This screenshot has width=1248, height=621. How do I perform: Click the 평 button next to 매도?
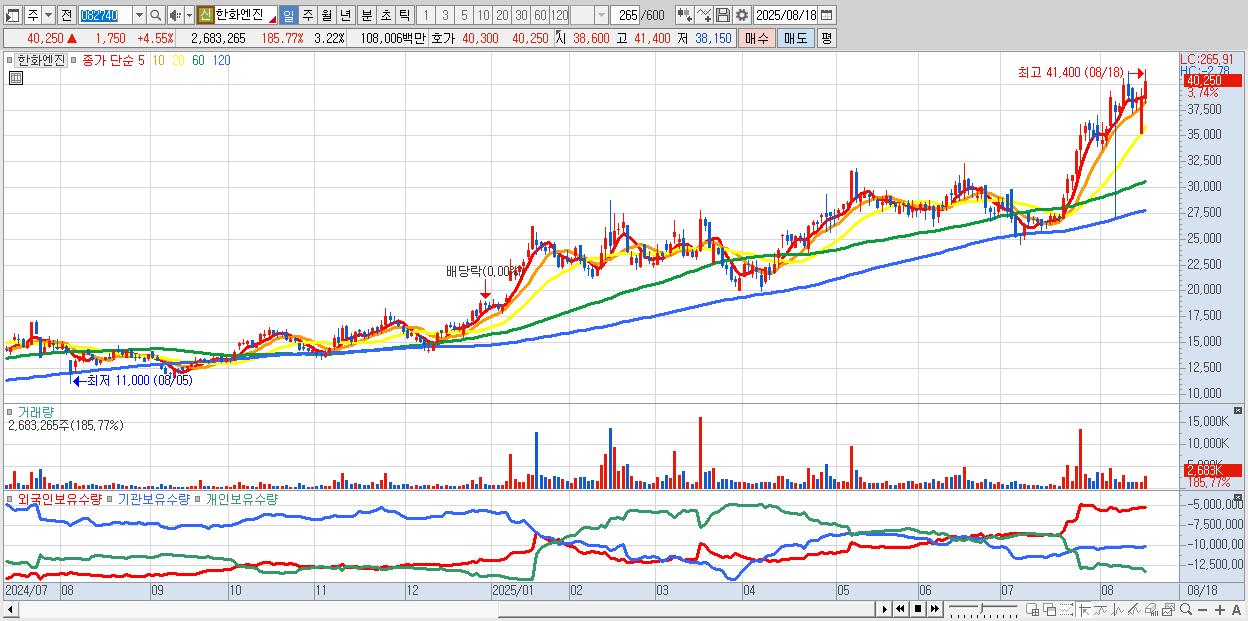pyautogui.click(x=826, y=38)
